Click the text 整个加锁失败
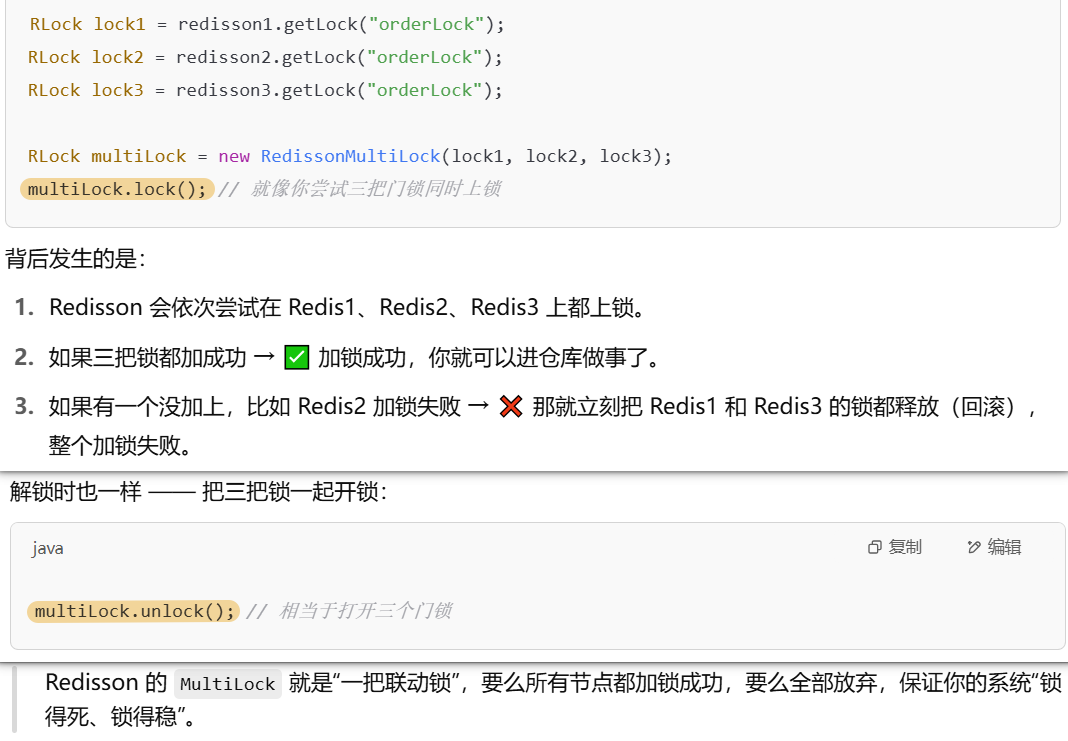The height and width of the screenshot is (741, 1068). coord(120,445)
